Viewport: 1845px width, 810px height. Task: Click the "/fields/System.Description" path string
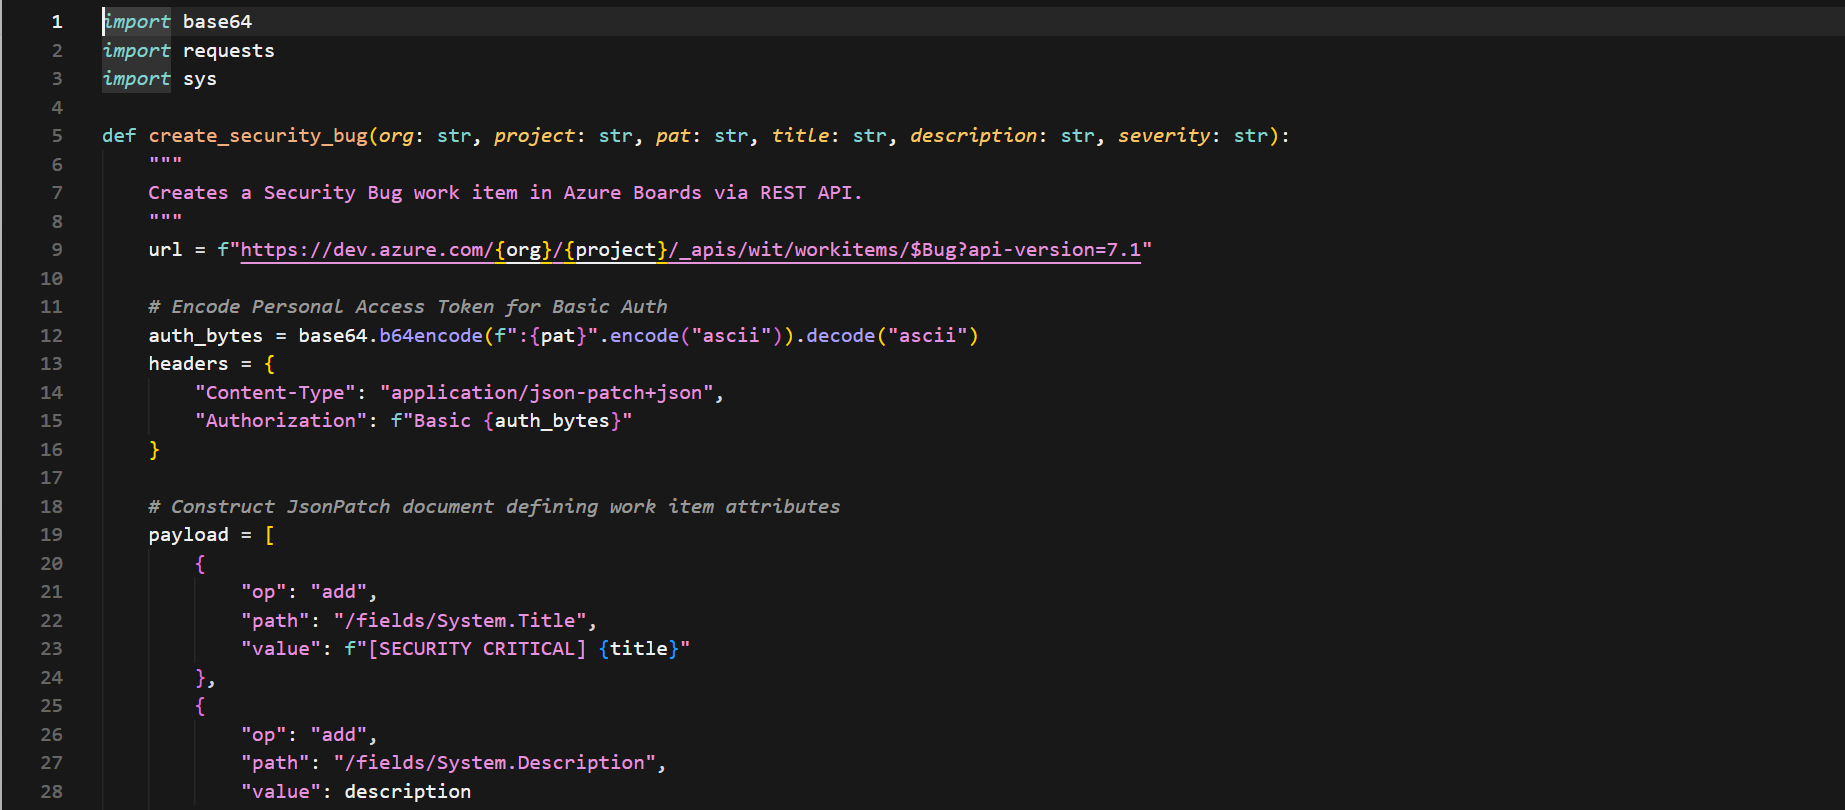point(495,763)
